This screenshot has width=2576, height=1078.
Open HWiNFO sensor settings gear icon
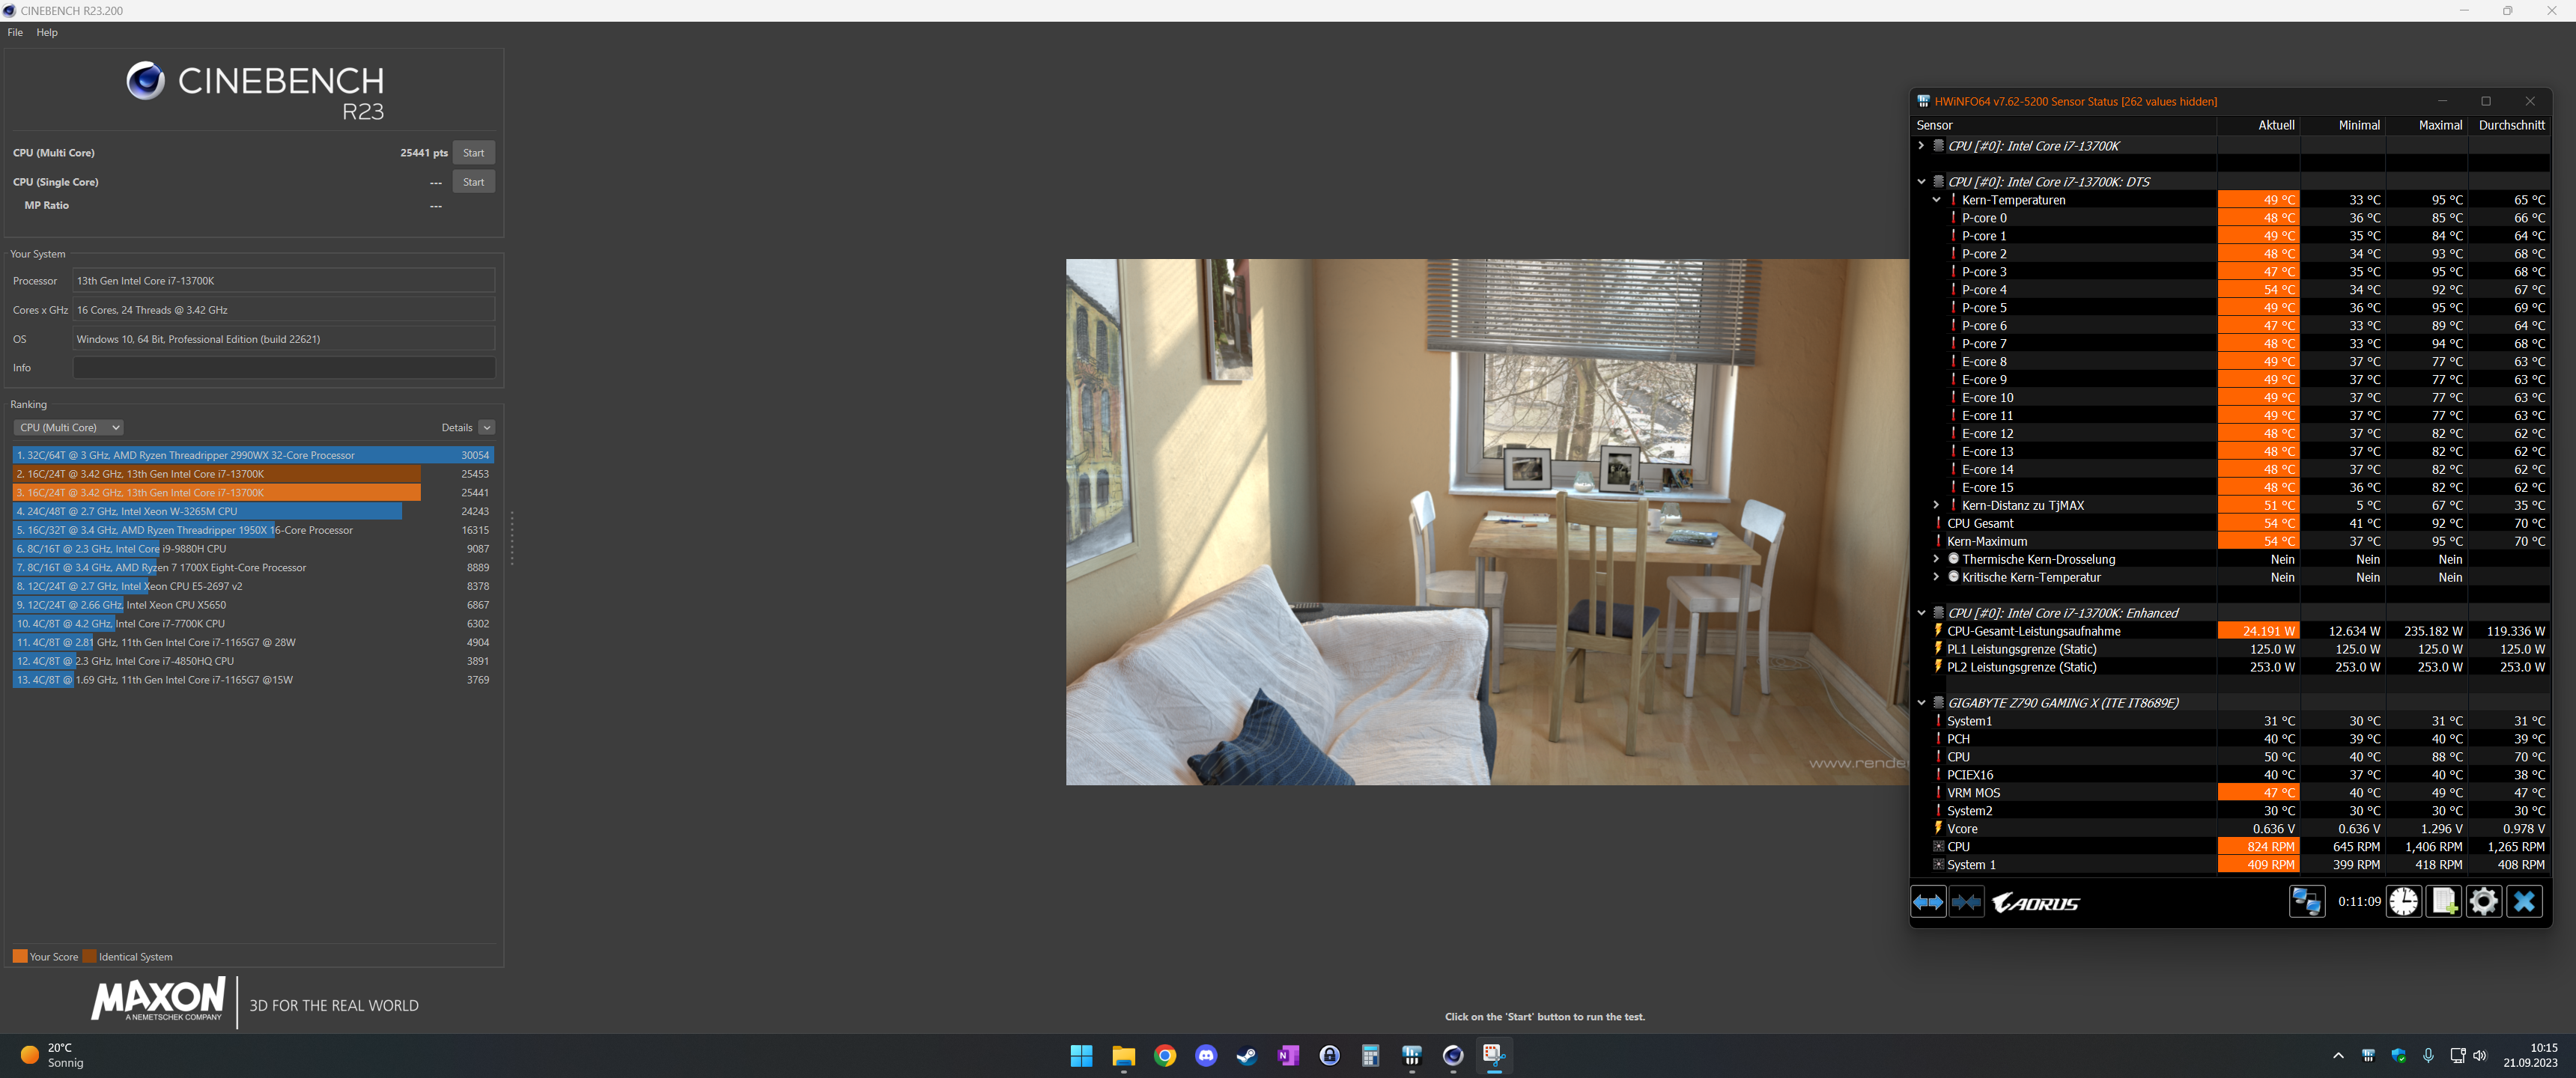[x=2483, y=902]
